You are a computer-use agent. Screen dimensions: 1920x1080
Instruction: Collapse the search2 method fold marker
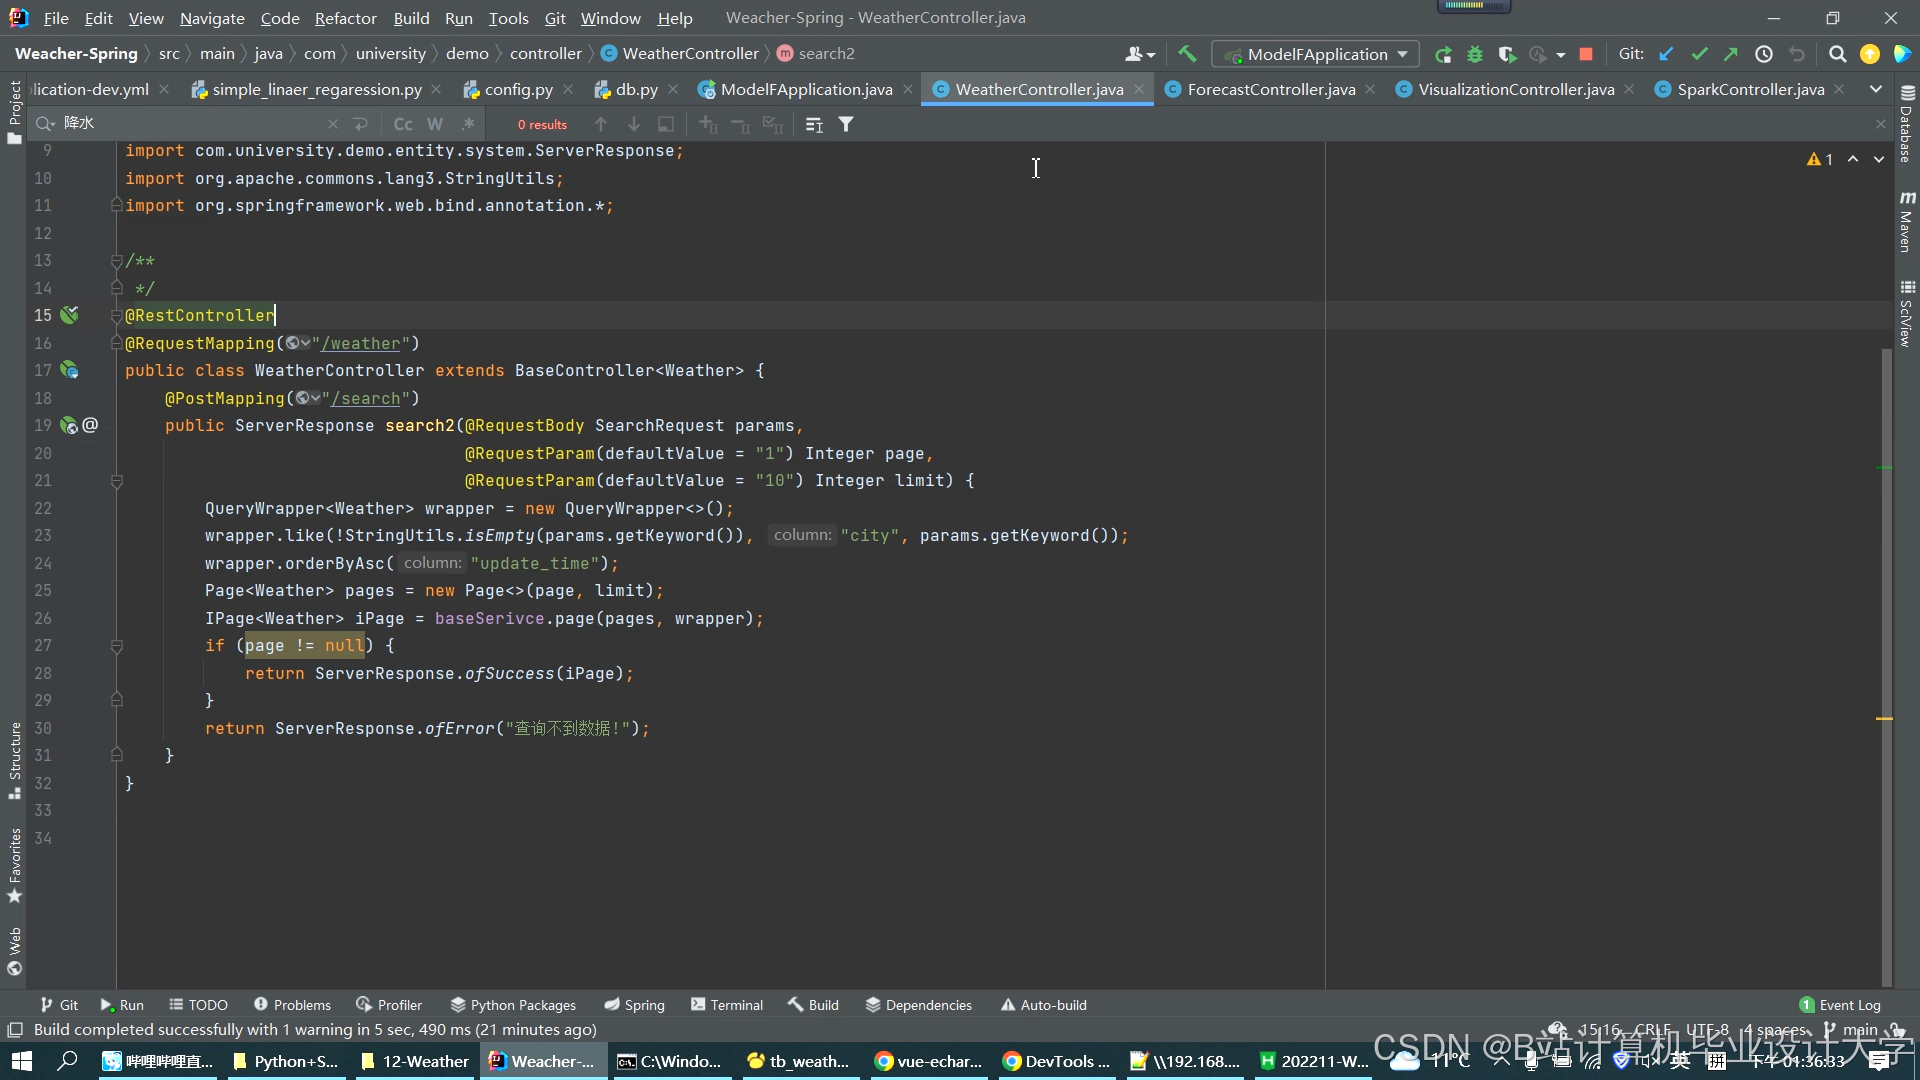coord(117,481)
